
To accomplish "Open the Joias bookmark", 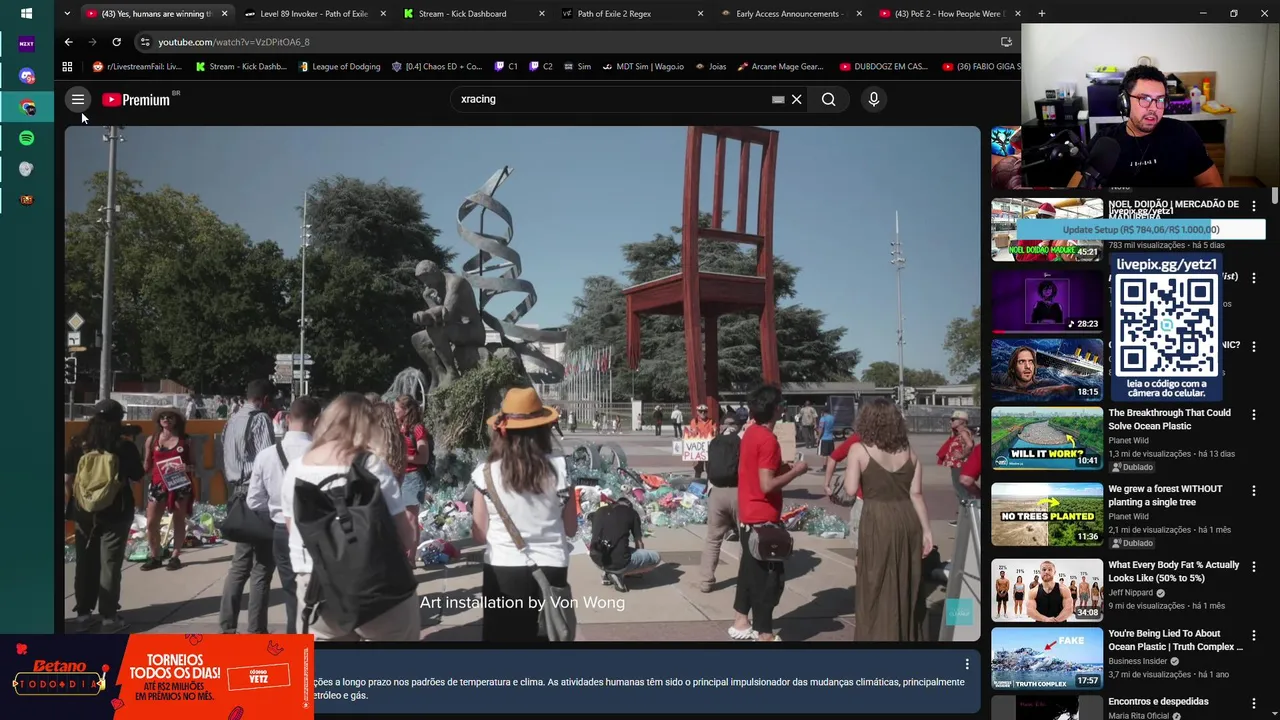I will click(x=710, y=67).
